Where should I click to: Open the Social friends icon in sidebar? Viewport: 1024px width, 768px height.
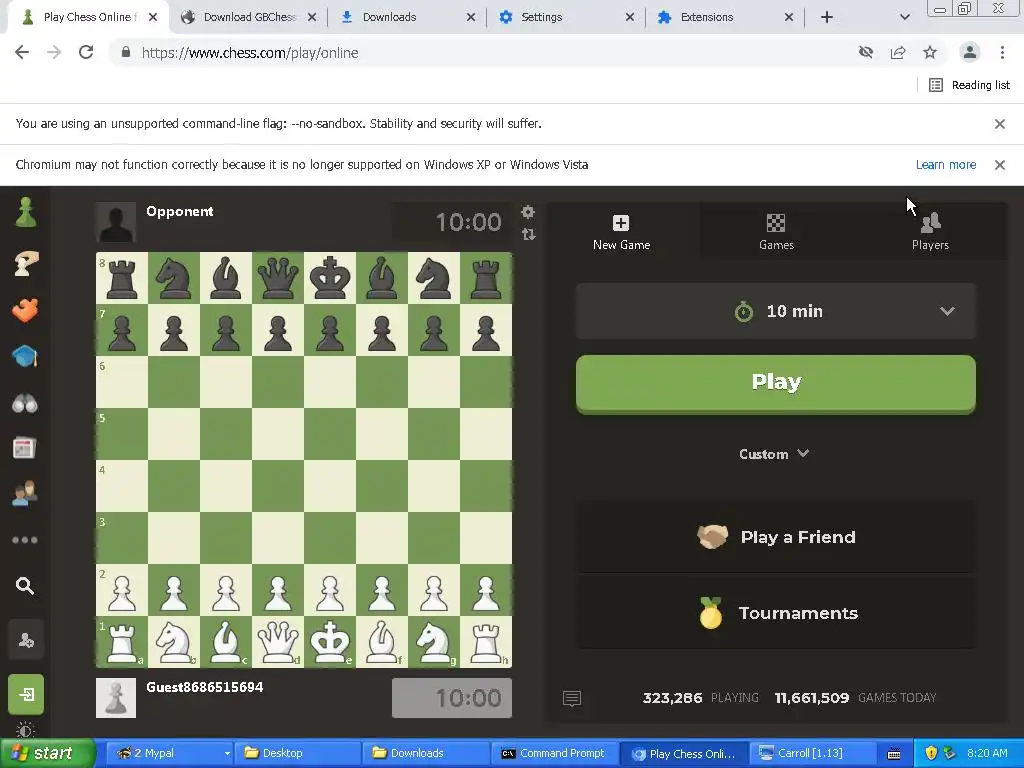point(25,494)
